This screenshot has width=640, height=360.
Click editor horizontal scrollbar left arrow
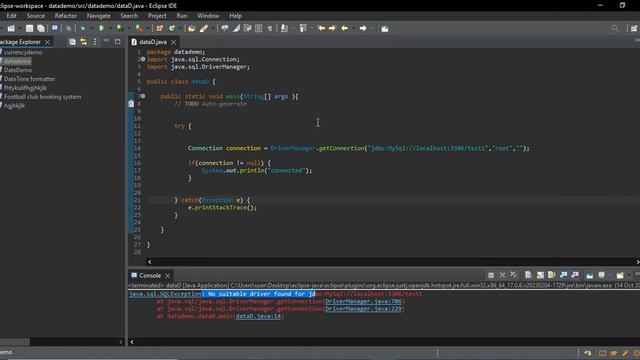(149, 262)
